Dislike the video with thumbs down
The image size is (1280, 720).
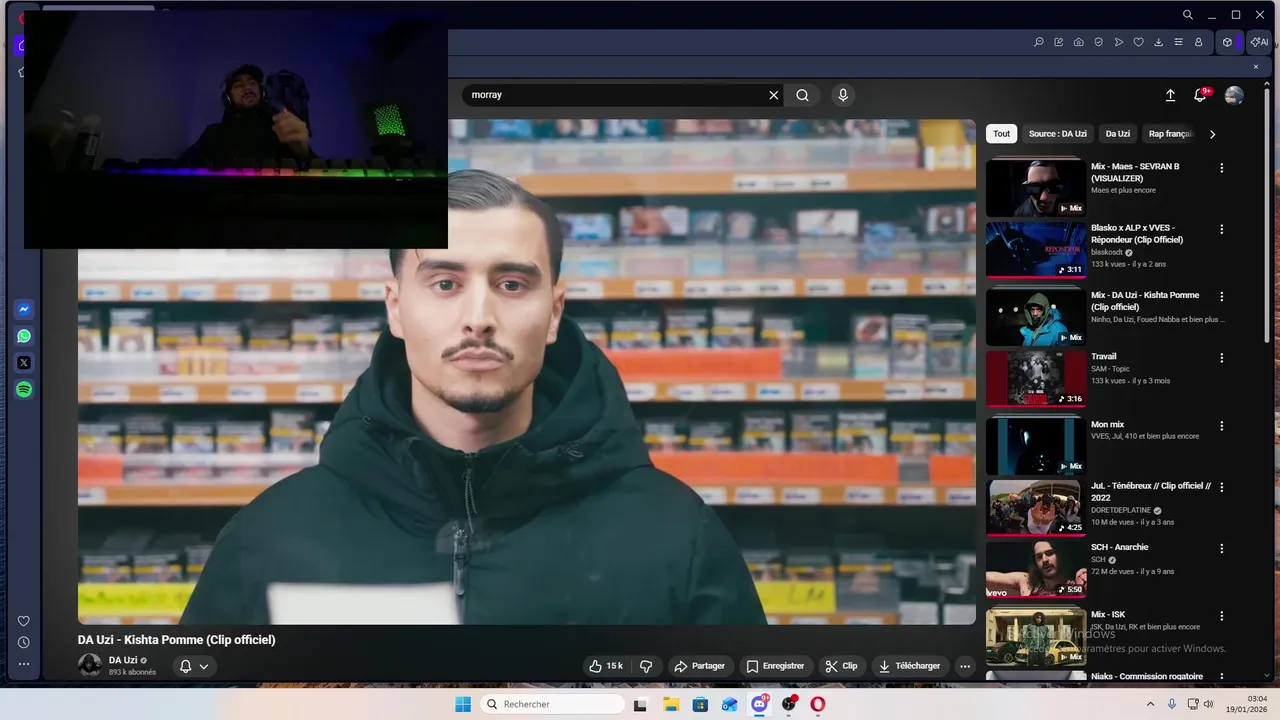click(646, 666)
